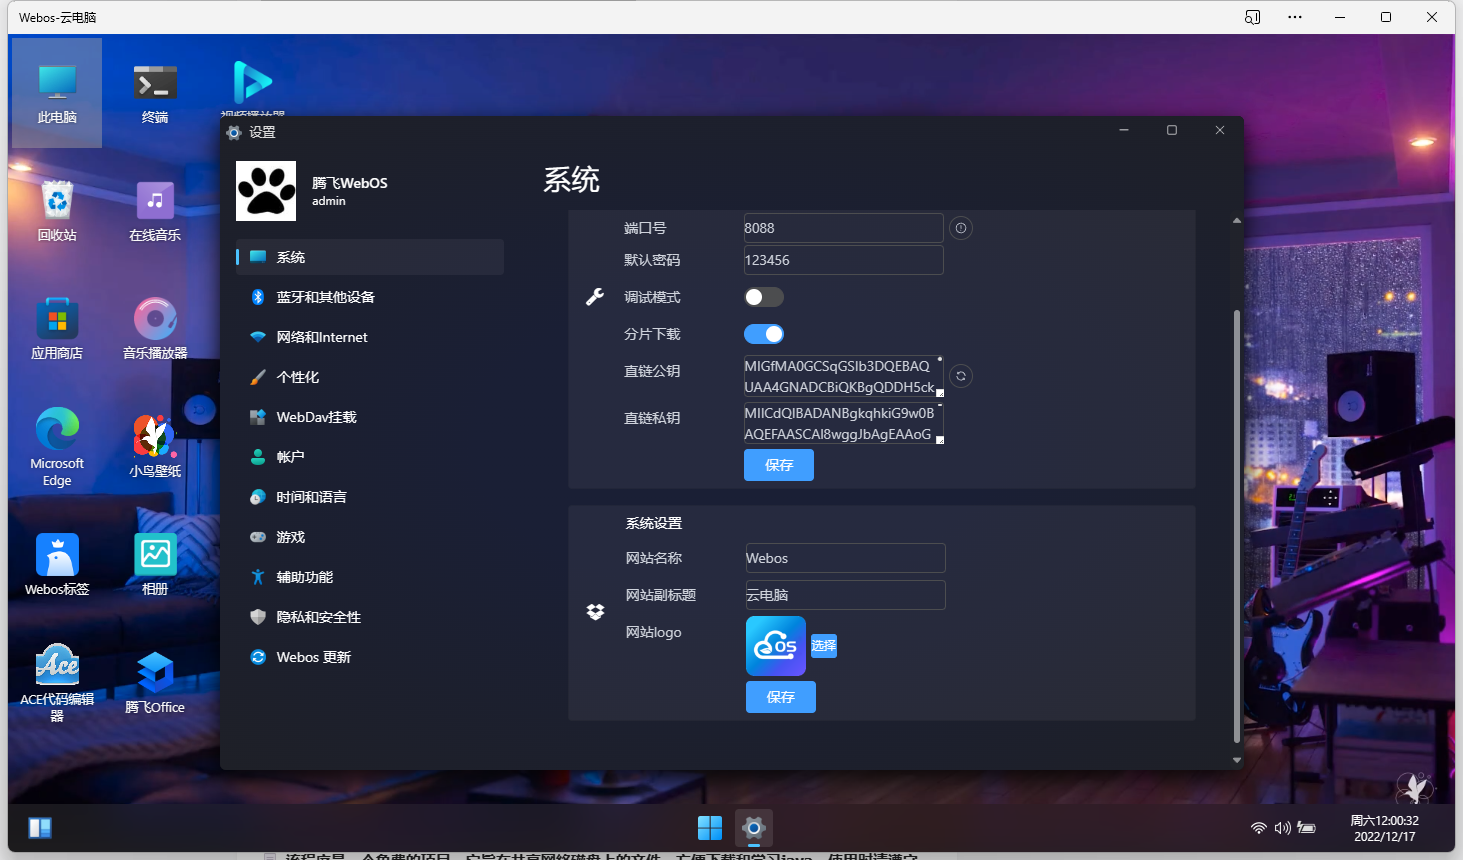Viewport: 1463px width, 860px height.
Task: Minimize the 设置 settings window
Action: pyautogui.click(x=1124, y=130)
